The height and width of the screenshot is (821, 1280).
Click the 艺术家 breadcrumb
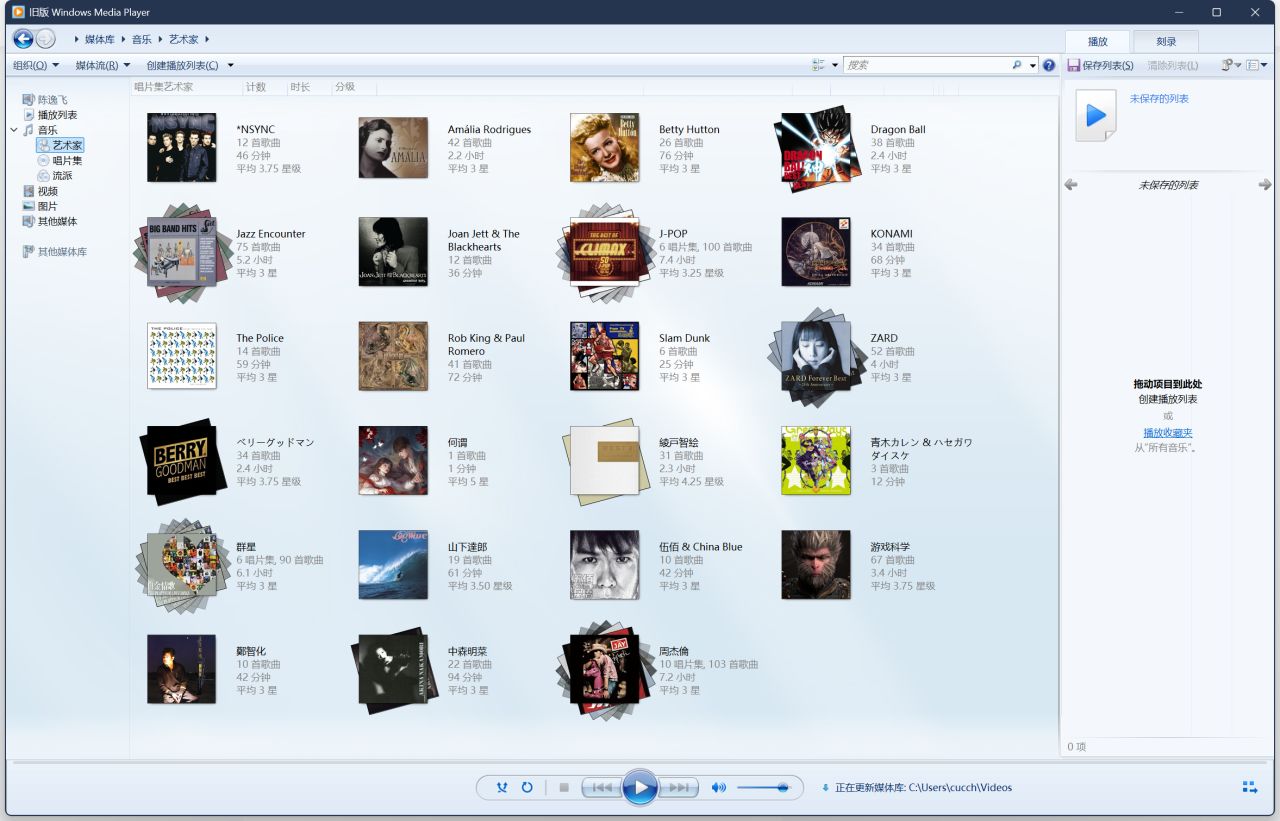(x=184, y=39)
